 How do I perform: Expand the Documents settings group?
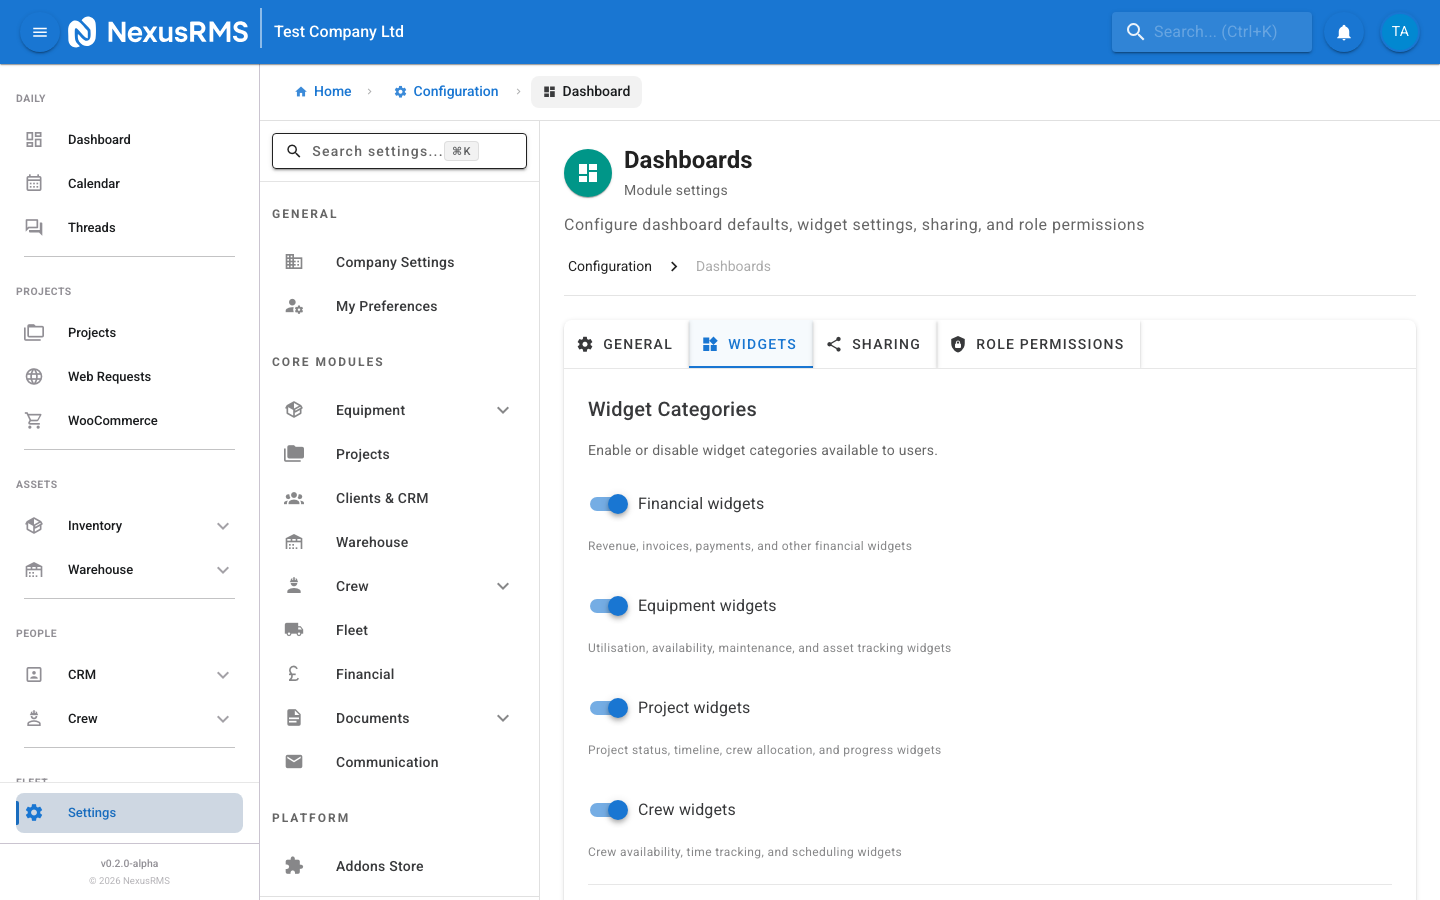[503, 717]
